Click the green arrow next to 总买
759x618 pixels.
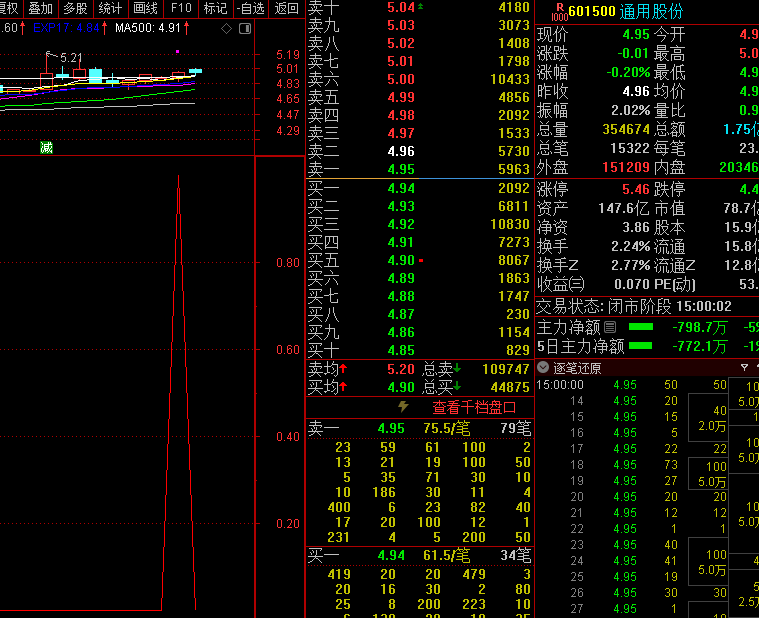pos(458,387)
